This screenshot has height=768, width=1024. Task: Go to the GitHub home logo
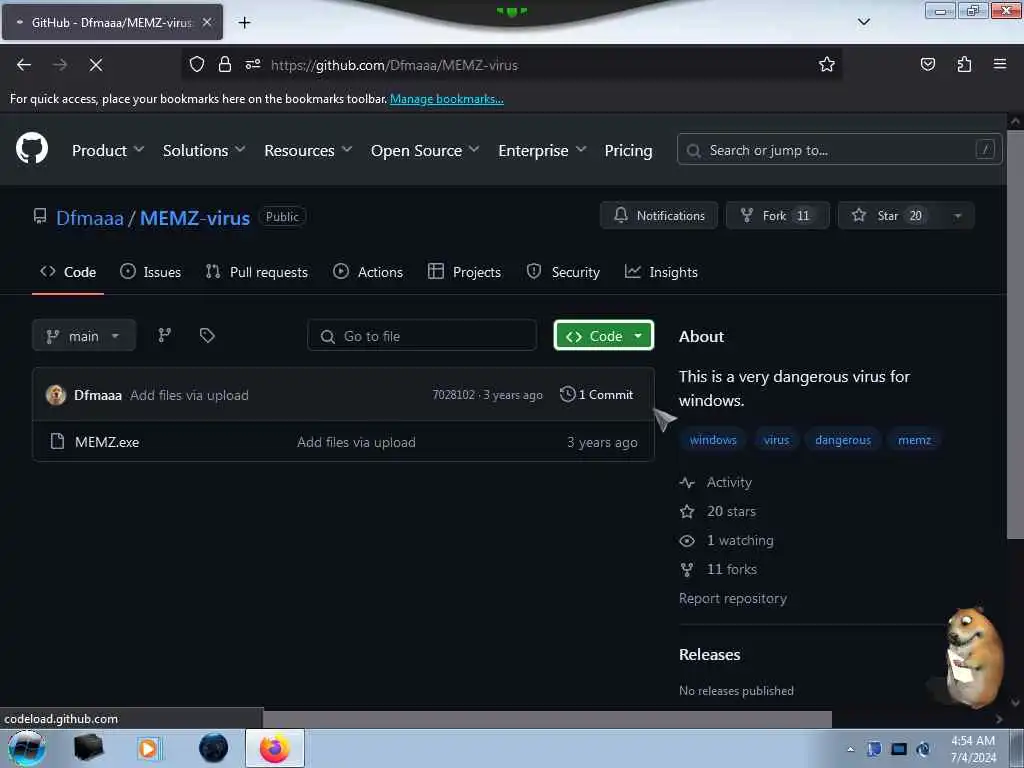pyautogui.click(x=32, y=148)
